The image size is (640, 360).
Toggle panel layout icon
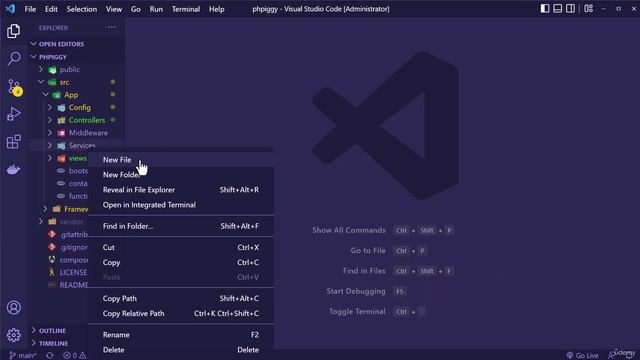click(558, 9)
